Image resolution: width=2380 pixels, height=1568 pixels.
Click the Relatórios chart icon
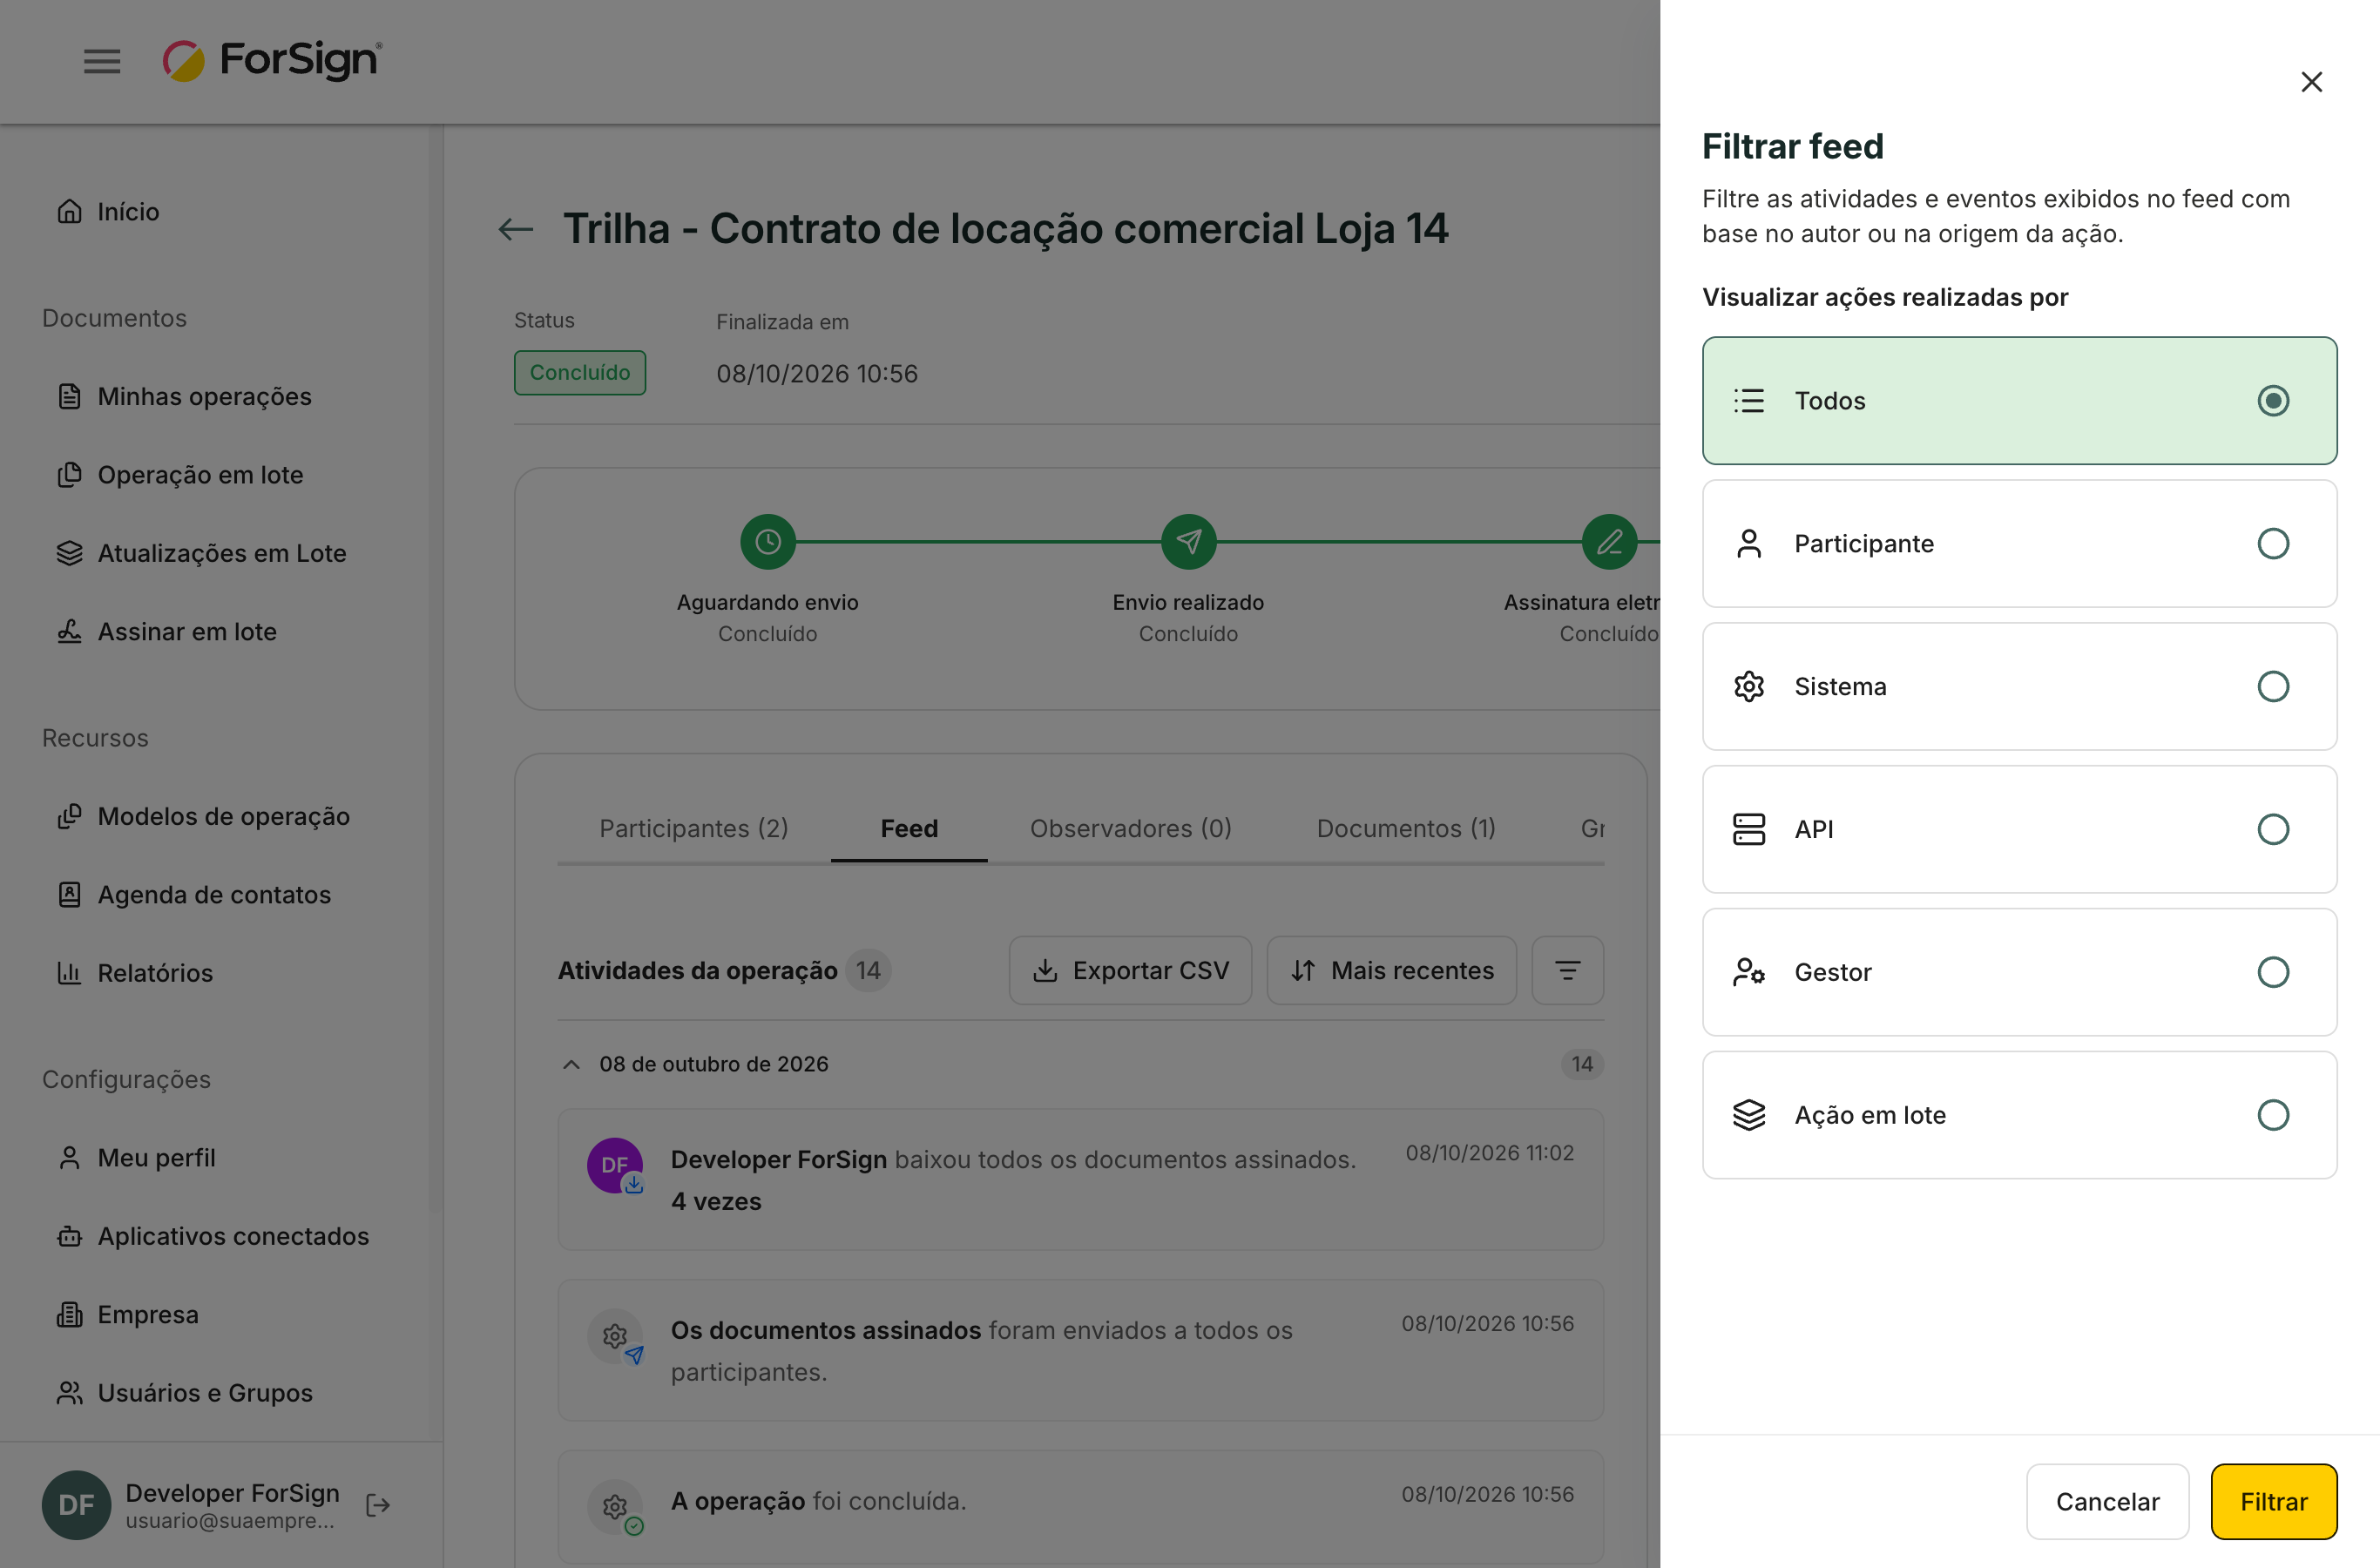point(69,973)
